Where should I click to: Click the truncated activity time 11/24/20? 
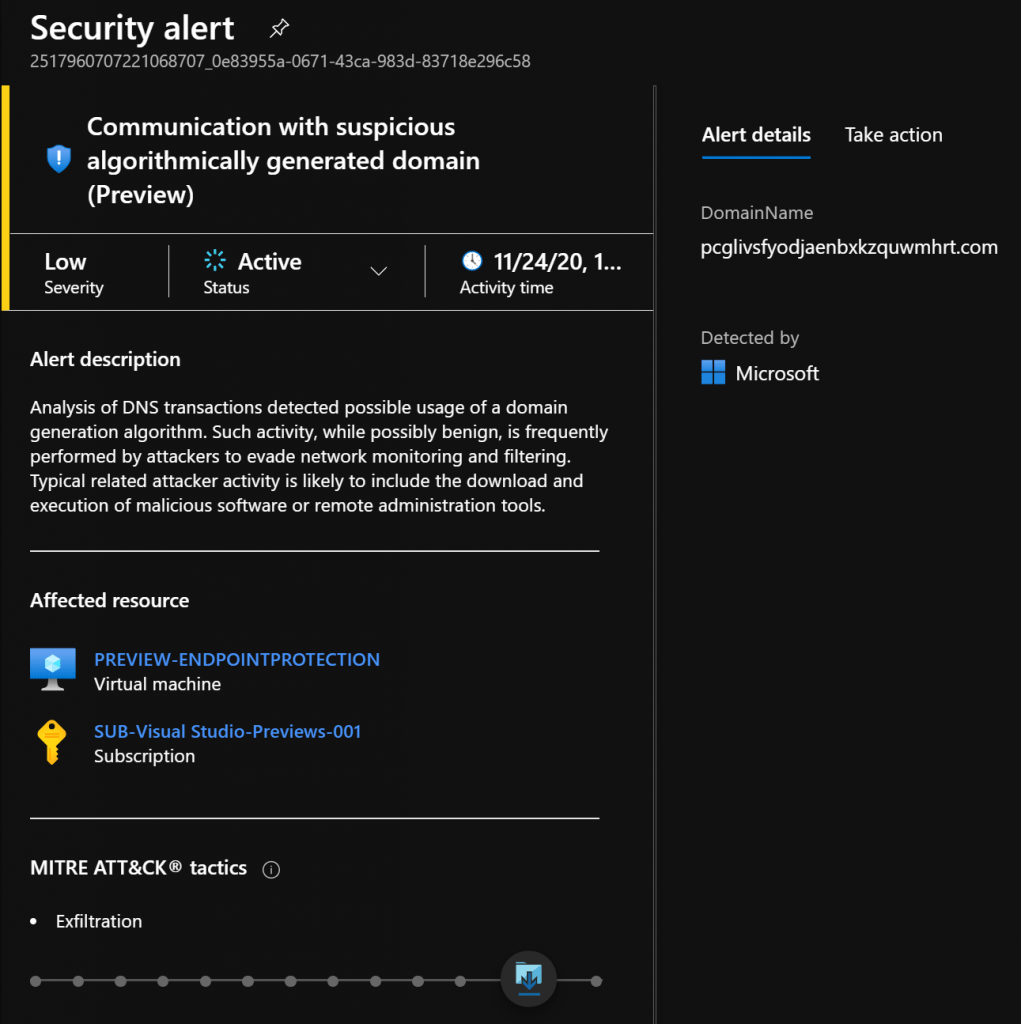pyautogui.click(x=557, y=262)
